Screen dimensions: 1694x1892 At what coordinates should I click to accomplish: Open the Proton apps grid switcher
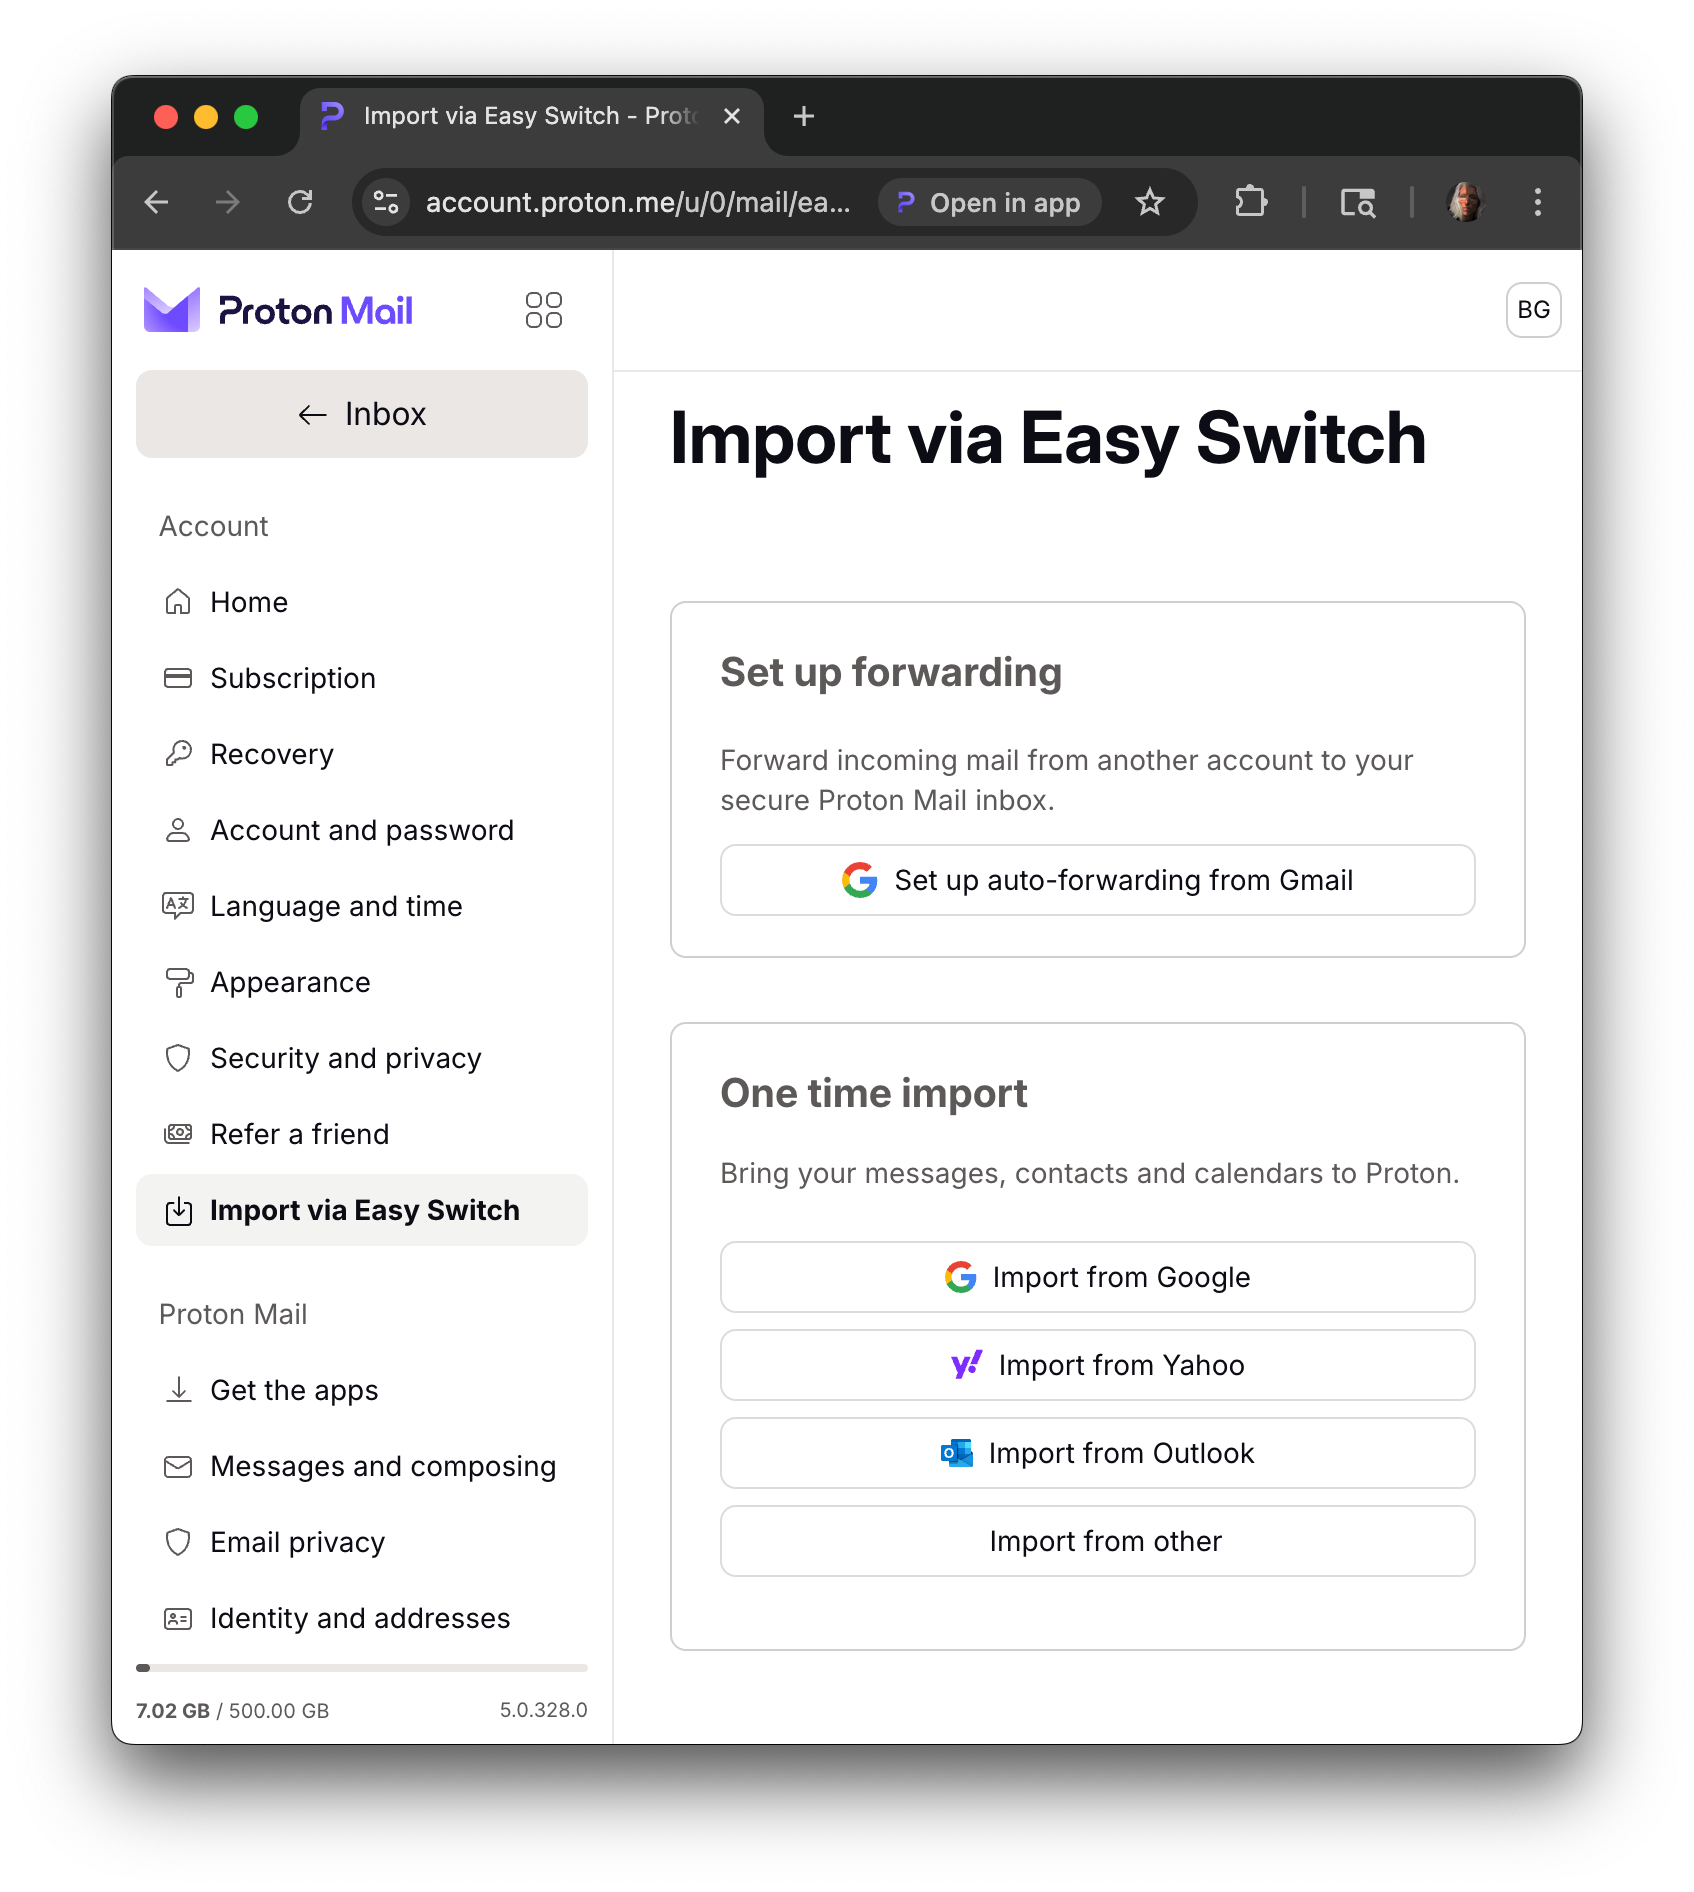tap(543, 310)
